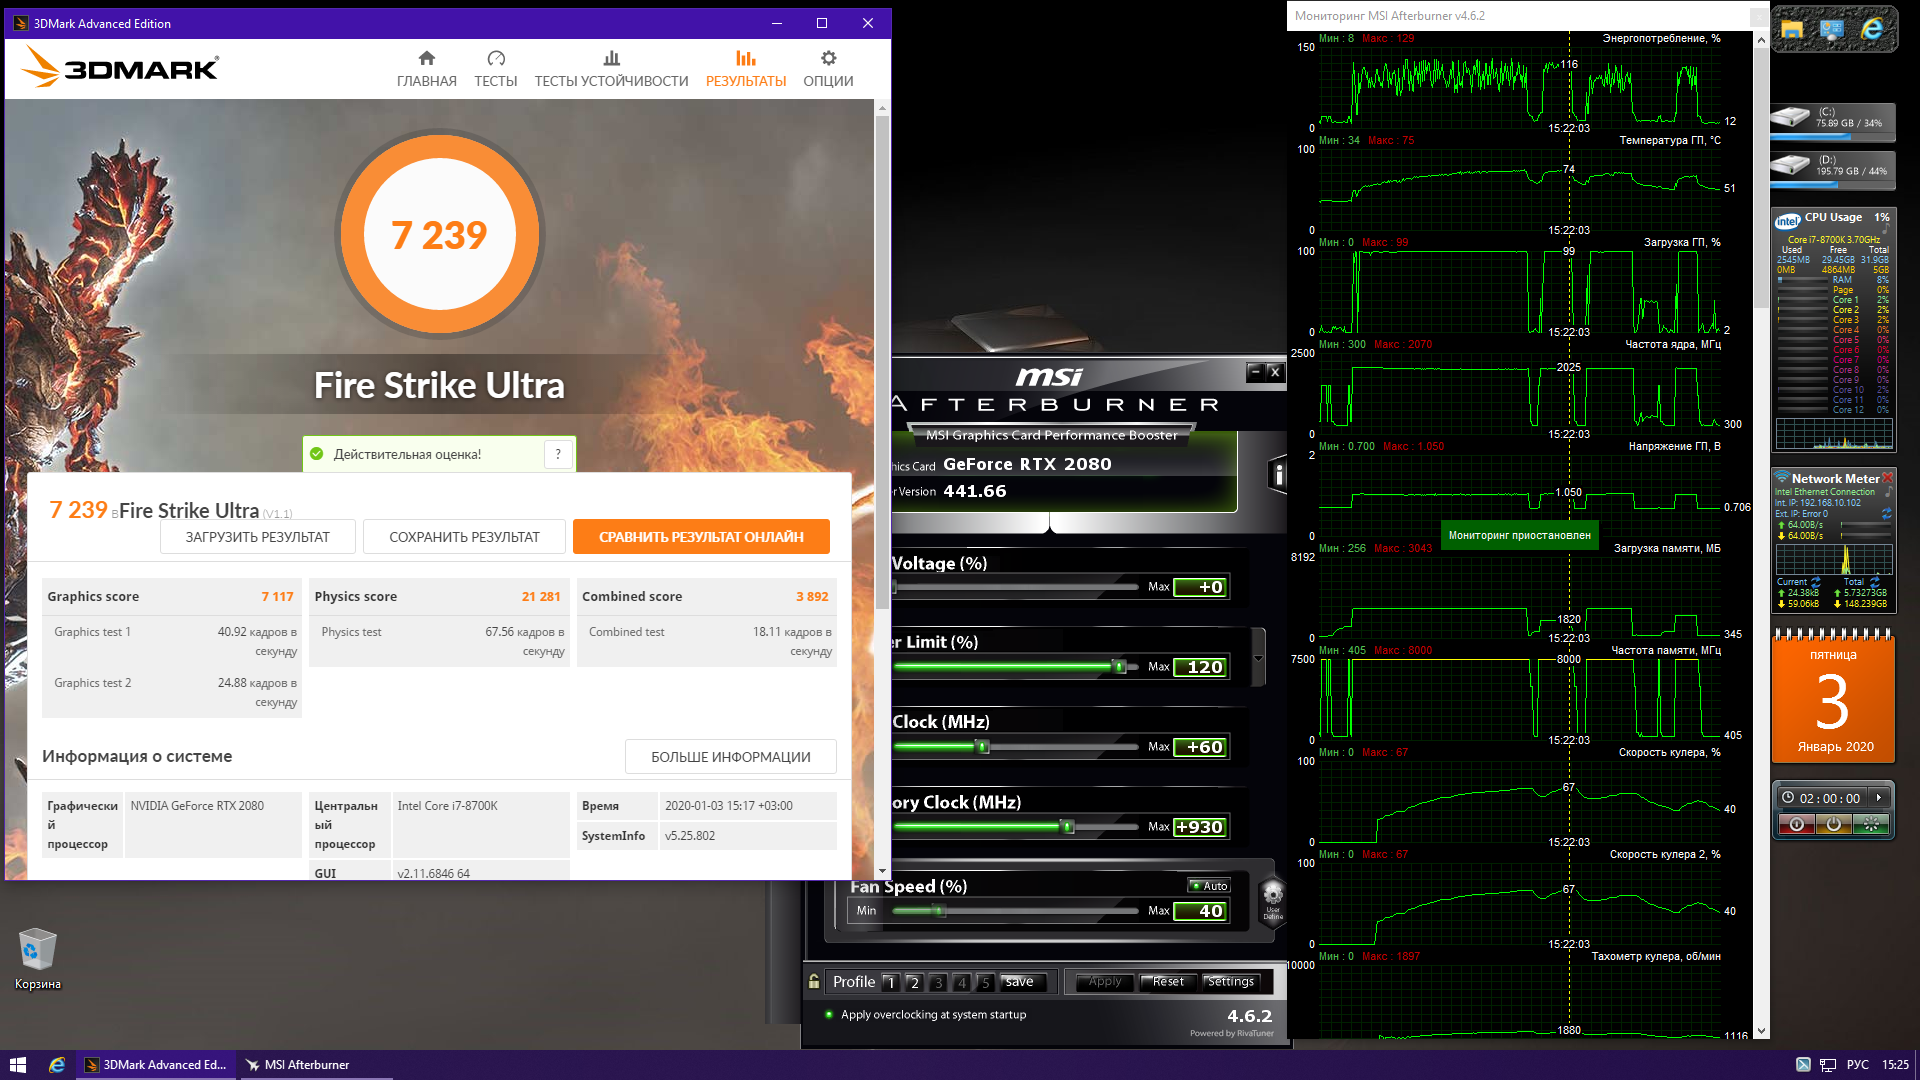Click the valid score help question mark
The image size is (1920, 1080).
point(558,454)
